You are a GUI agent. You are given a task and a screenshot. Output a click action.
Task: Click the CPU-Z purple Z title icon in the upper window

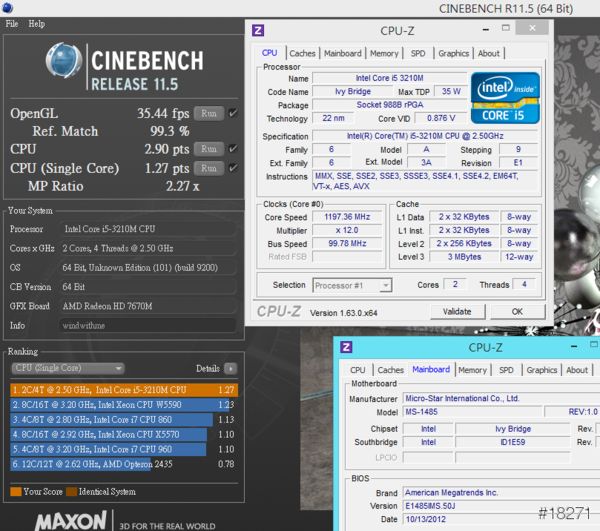coord(258,30)
